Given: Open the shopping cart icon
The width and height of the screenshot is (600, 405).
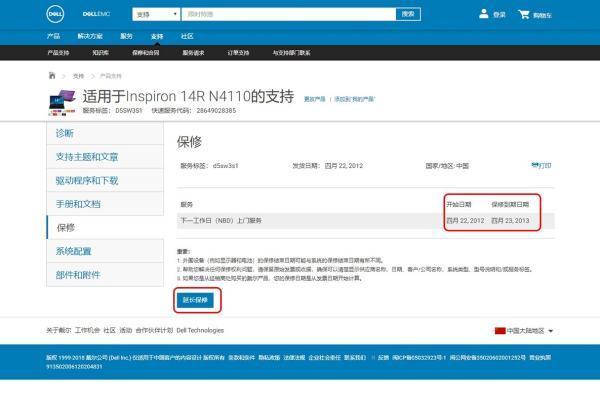Looking at the screenshot, I should coord(523,15).
